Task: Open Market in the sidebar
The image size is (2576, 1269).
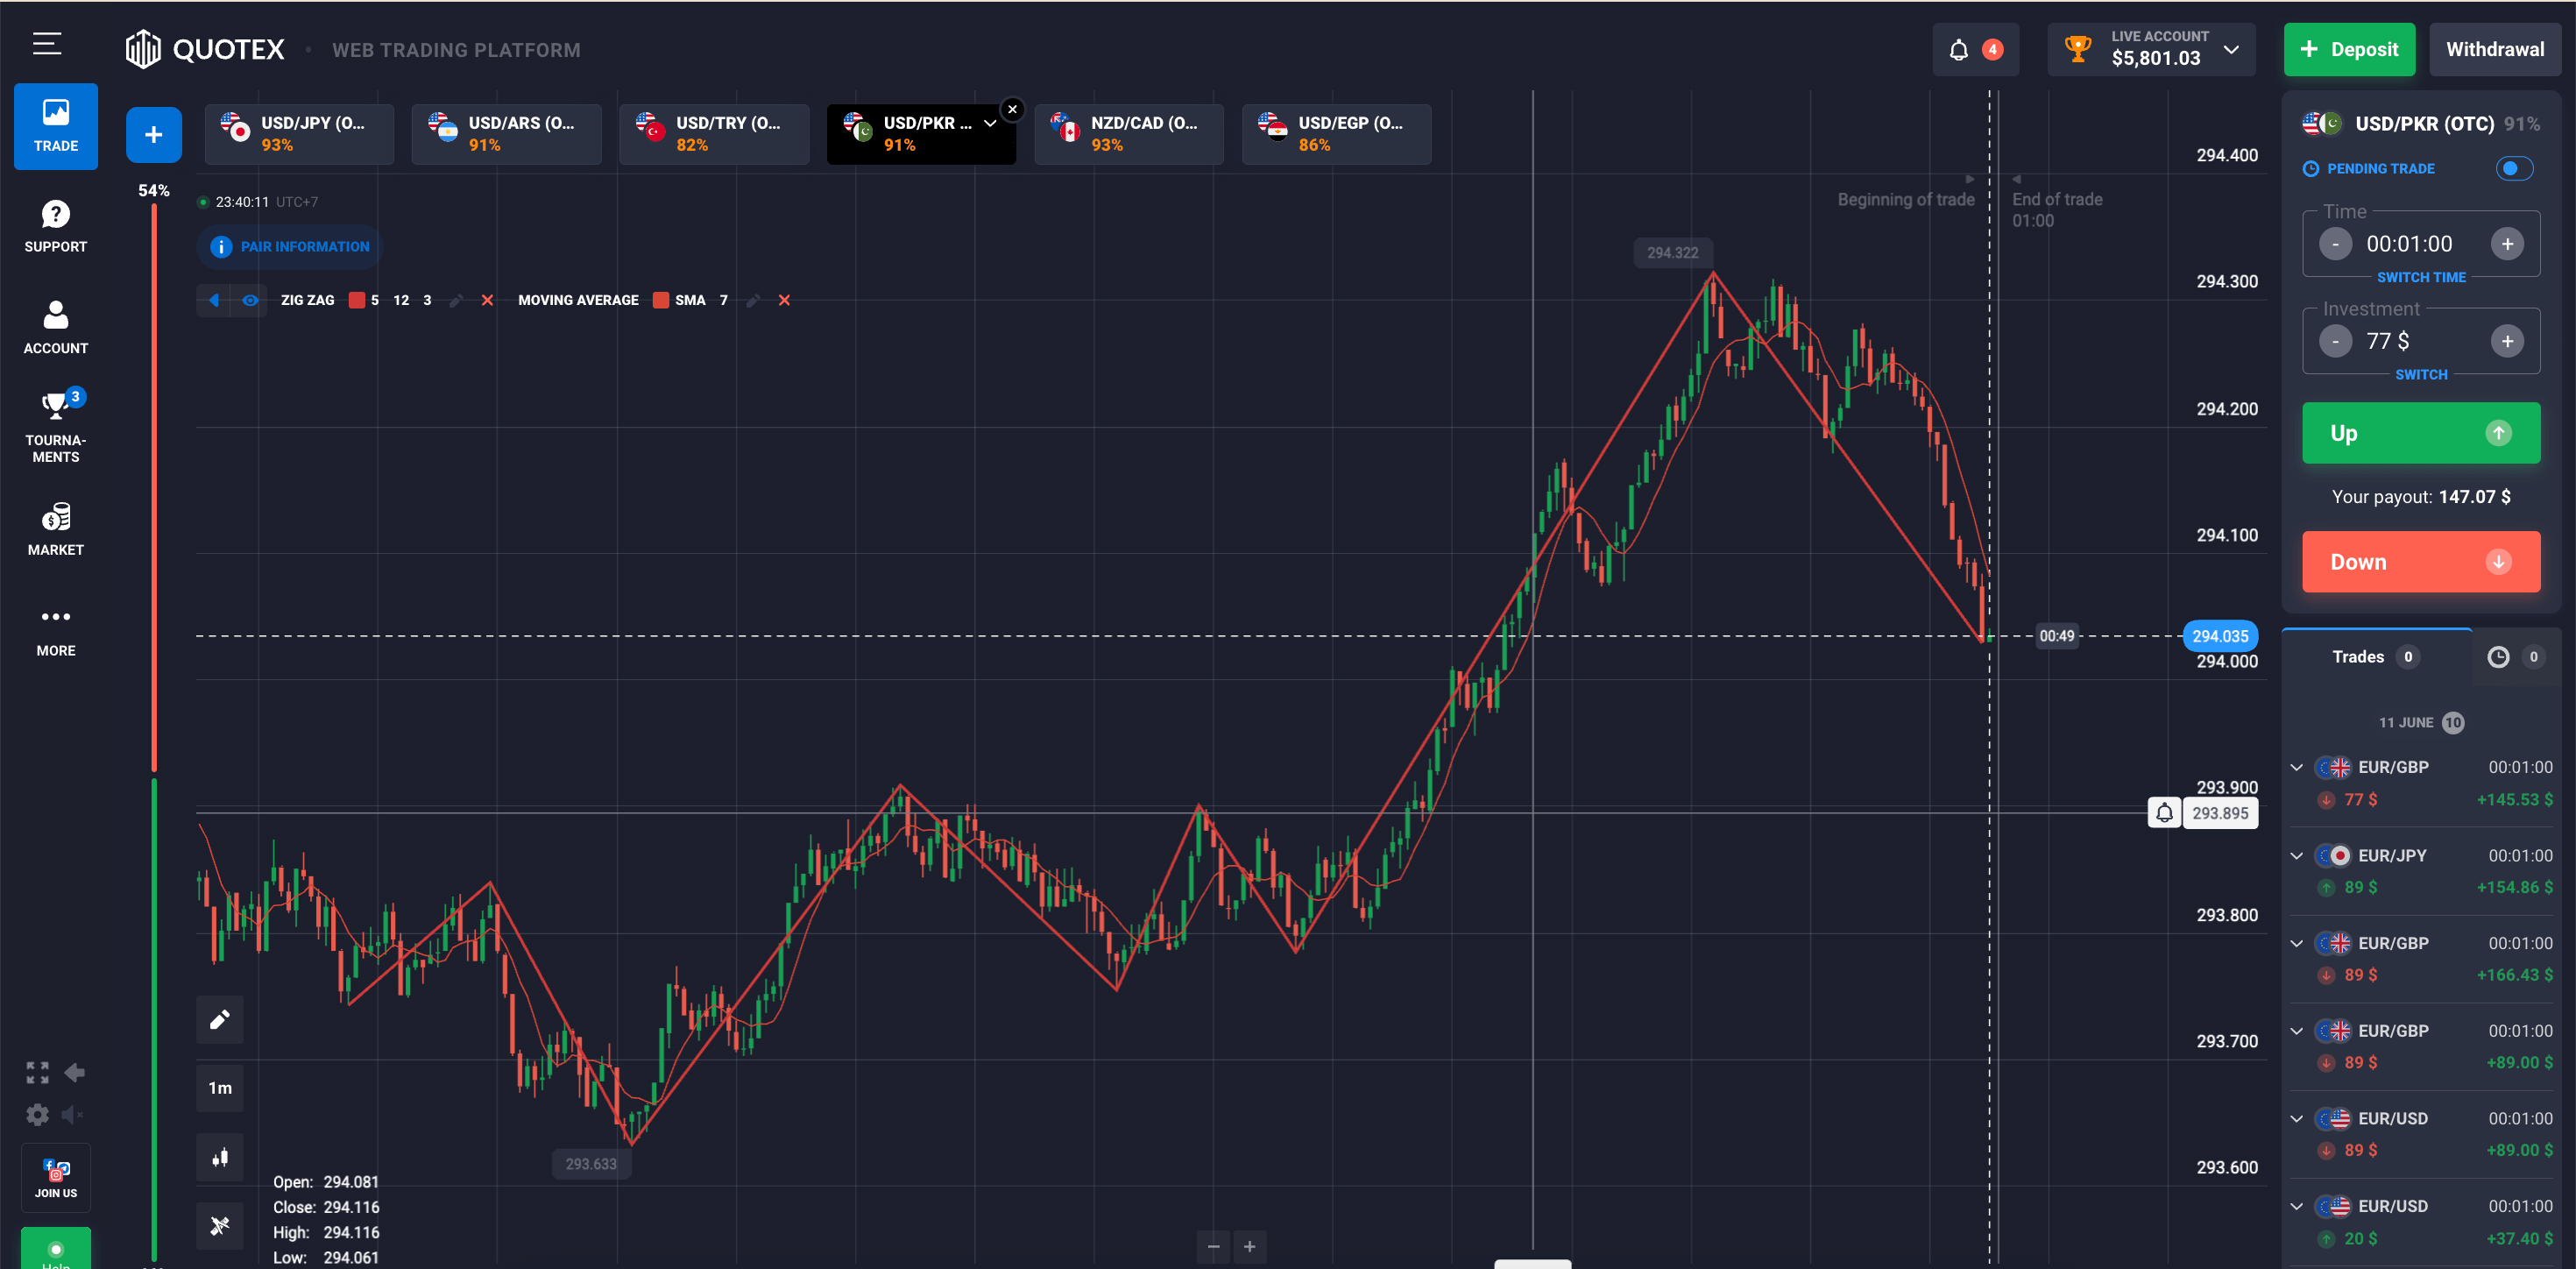Action: coord(56,530)
